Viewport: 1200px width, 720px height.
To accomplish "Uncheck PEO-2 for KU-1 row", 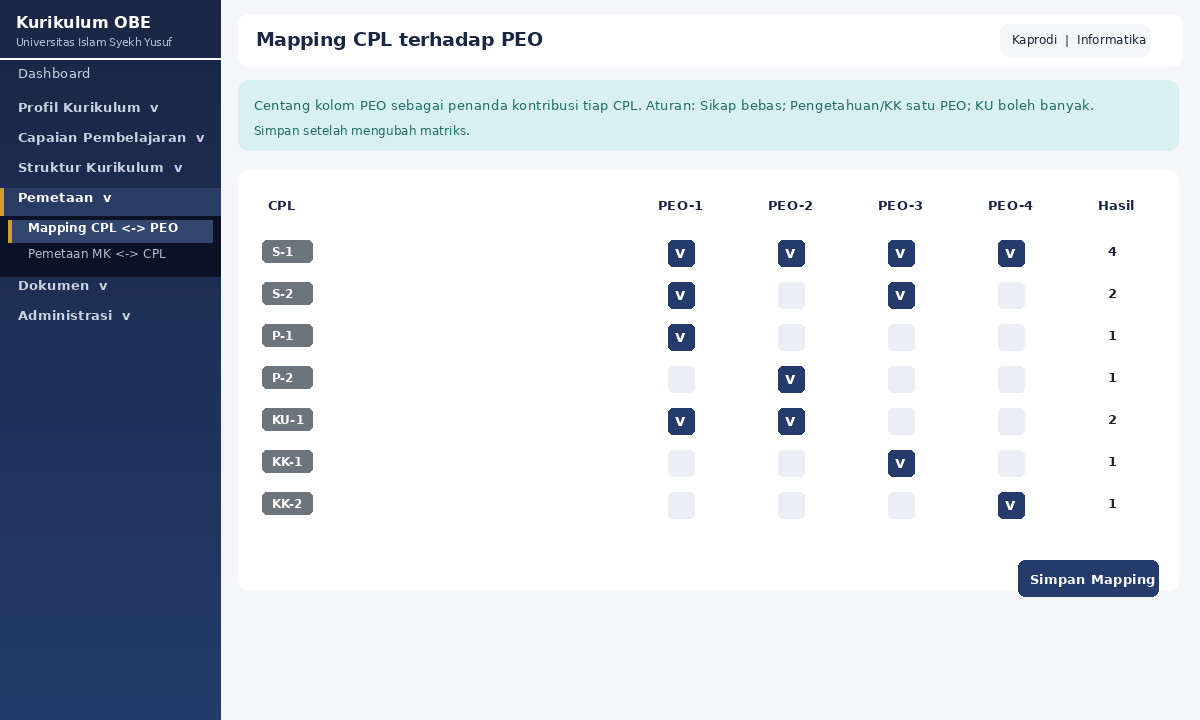I will point(791,421).
